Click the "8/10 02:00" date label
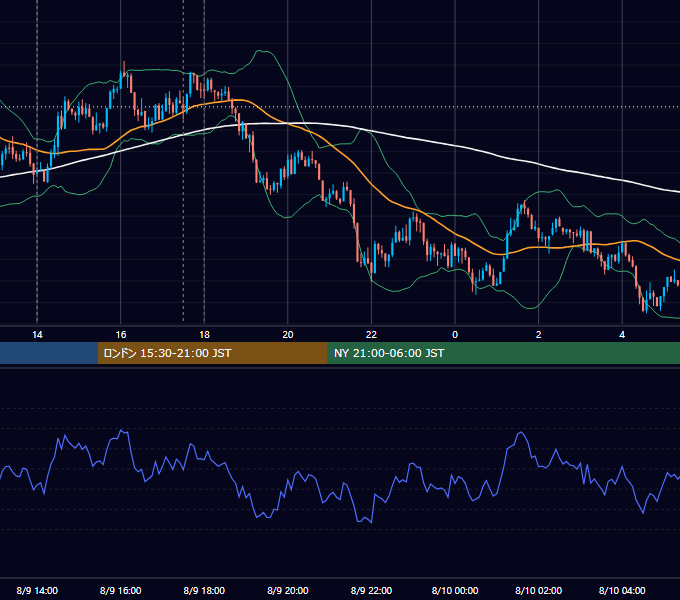 point(539,590)
